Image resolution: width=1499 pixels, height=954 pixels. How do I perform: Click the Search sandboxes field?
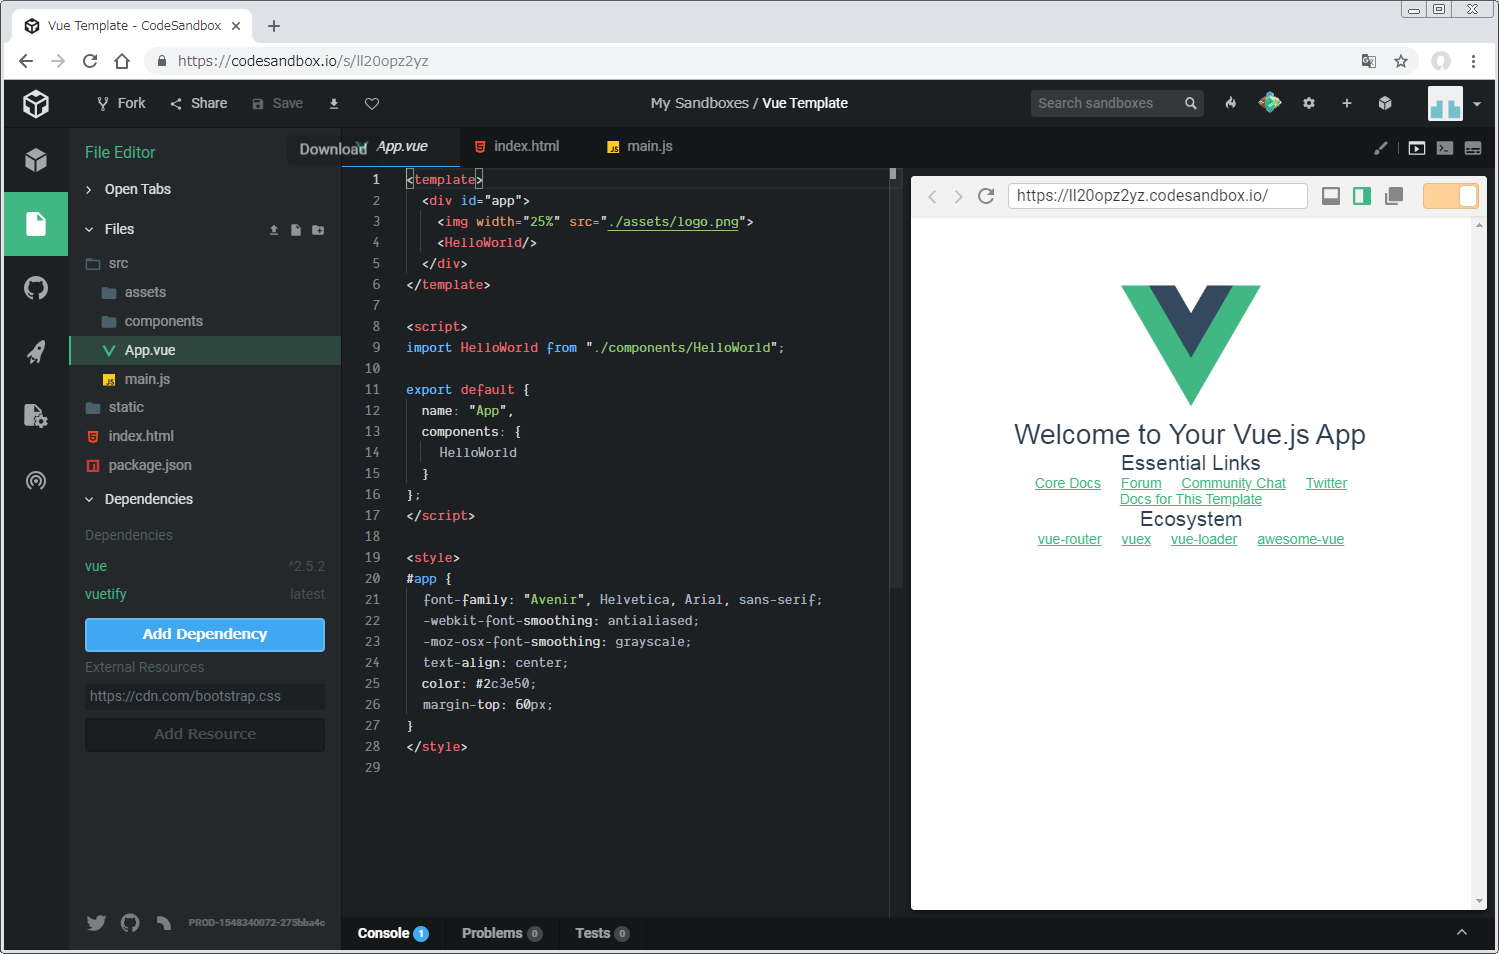tap(1106, 103)
